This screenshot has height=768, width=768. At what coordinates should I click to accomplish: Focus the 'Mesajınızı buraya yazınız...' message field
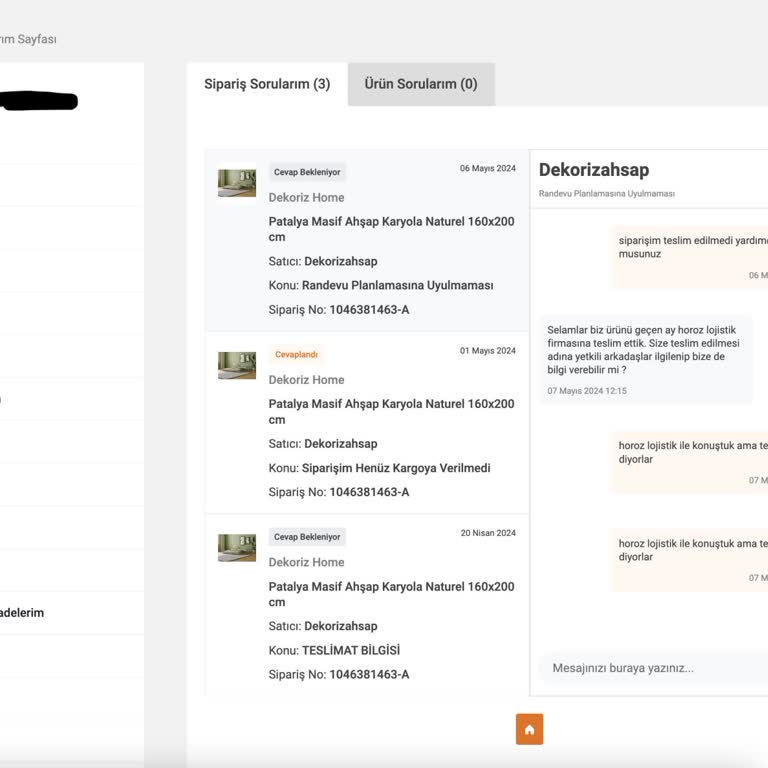tap(650, 668)
